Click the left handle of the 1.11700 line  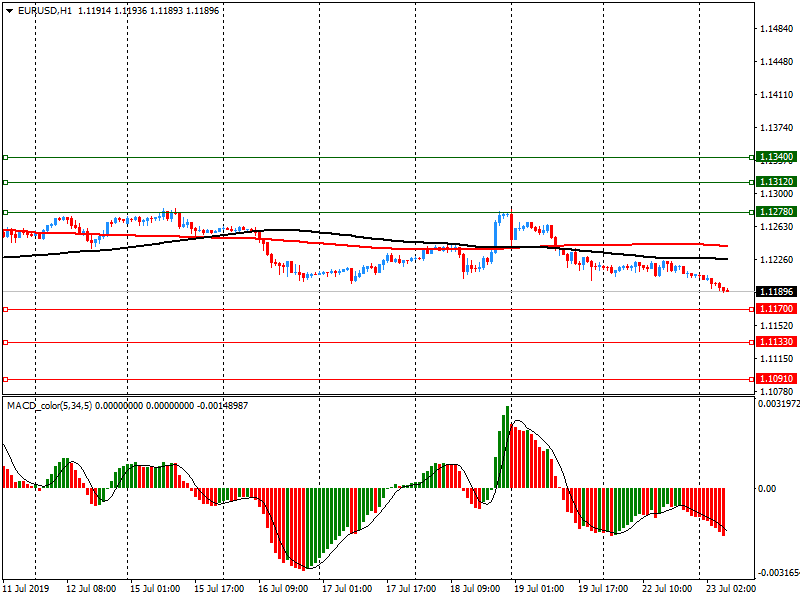pos(6,310)
